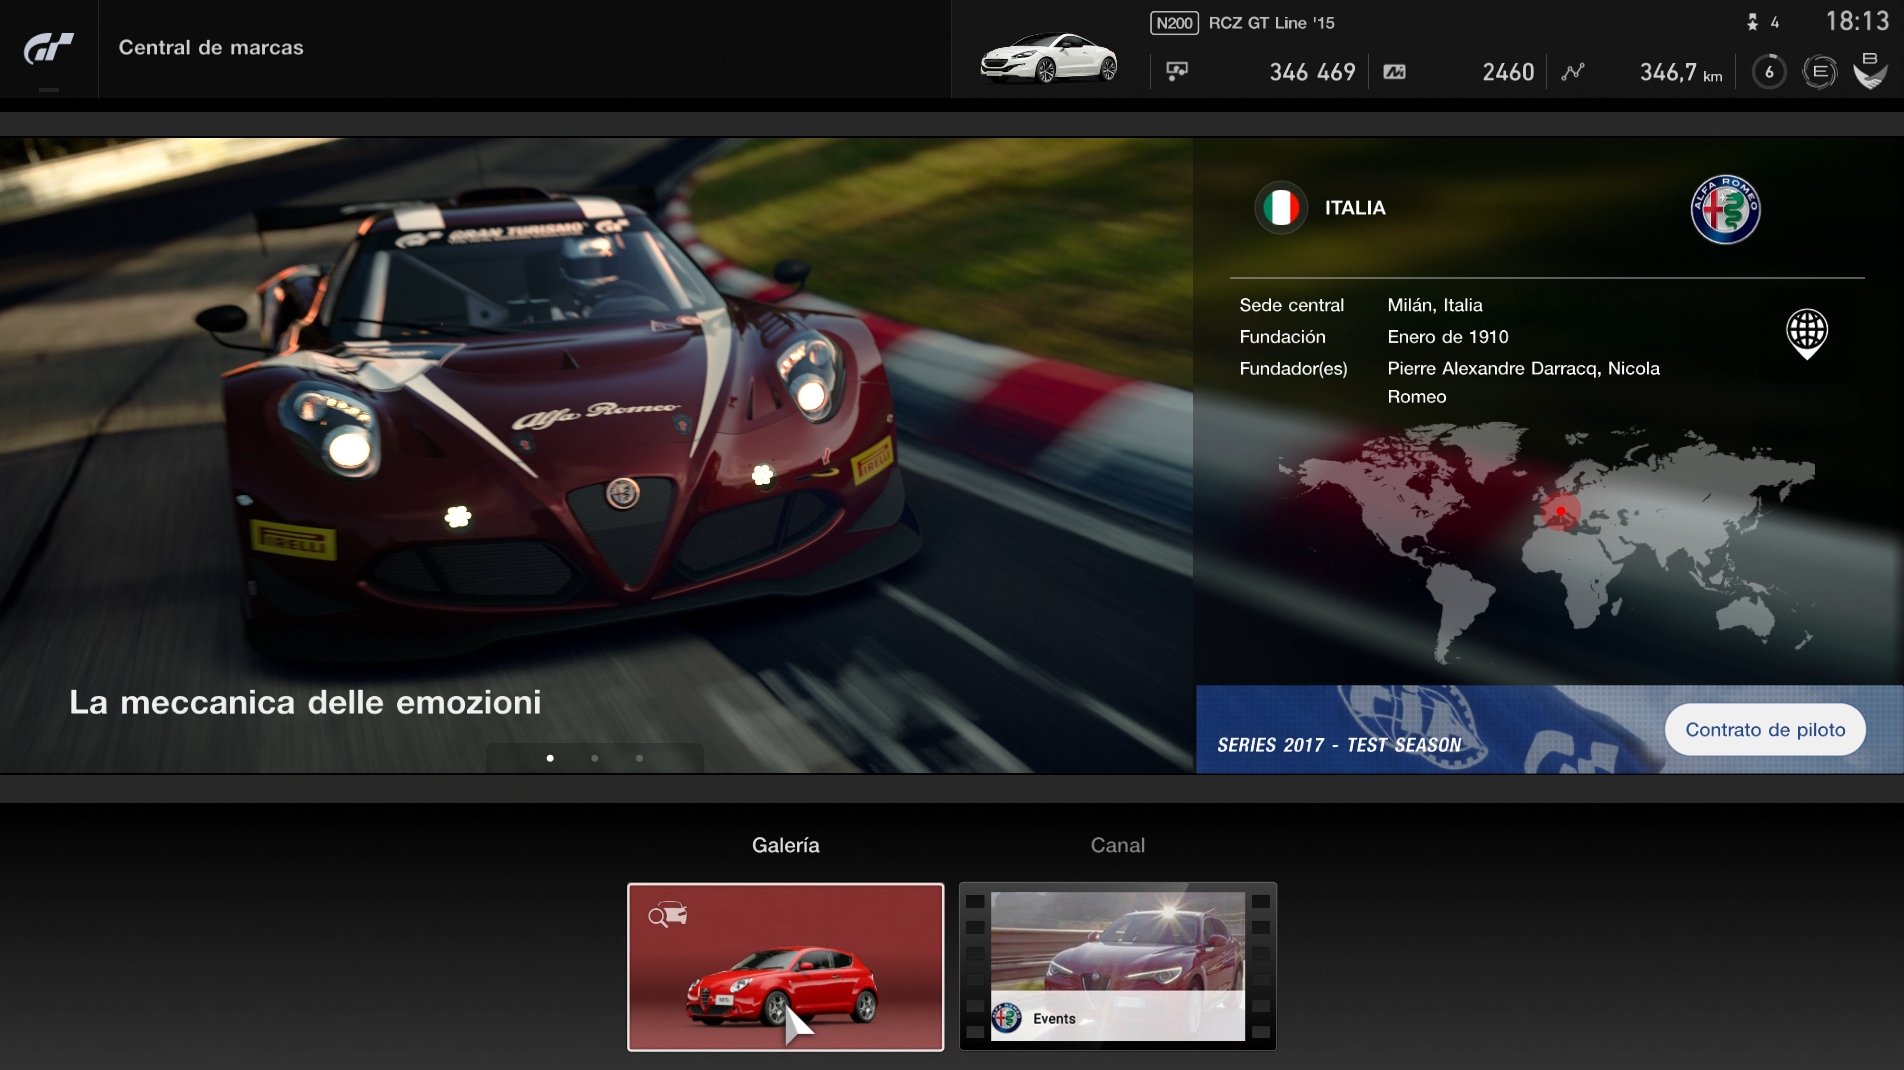
Task: Play the Alfa Romeo Events video thumbnail
Action: point(1117,966)
